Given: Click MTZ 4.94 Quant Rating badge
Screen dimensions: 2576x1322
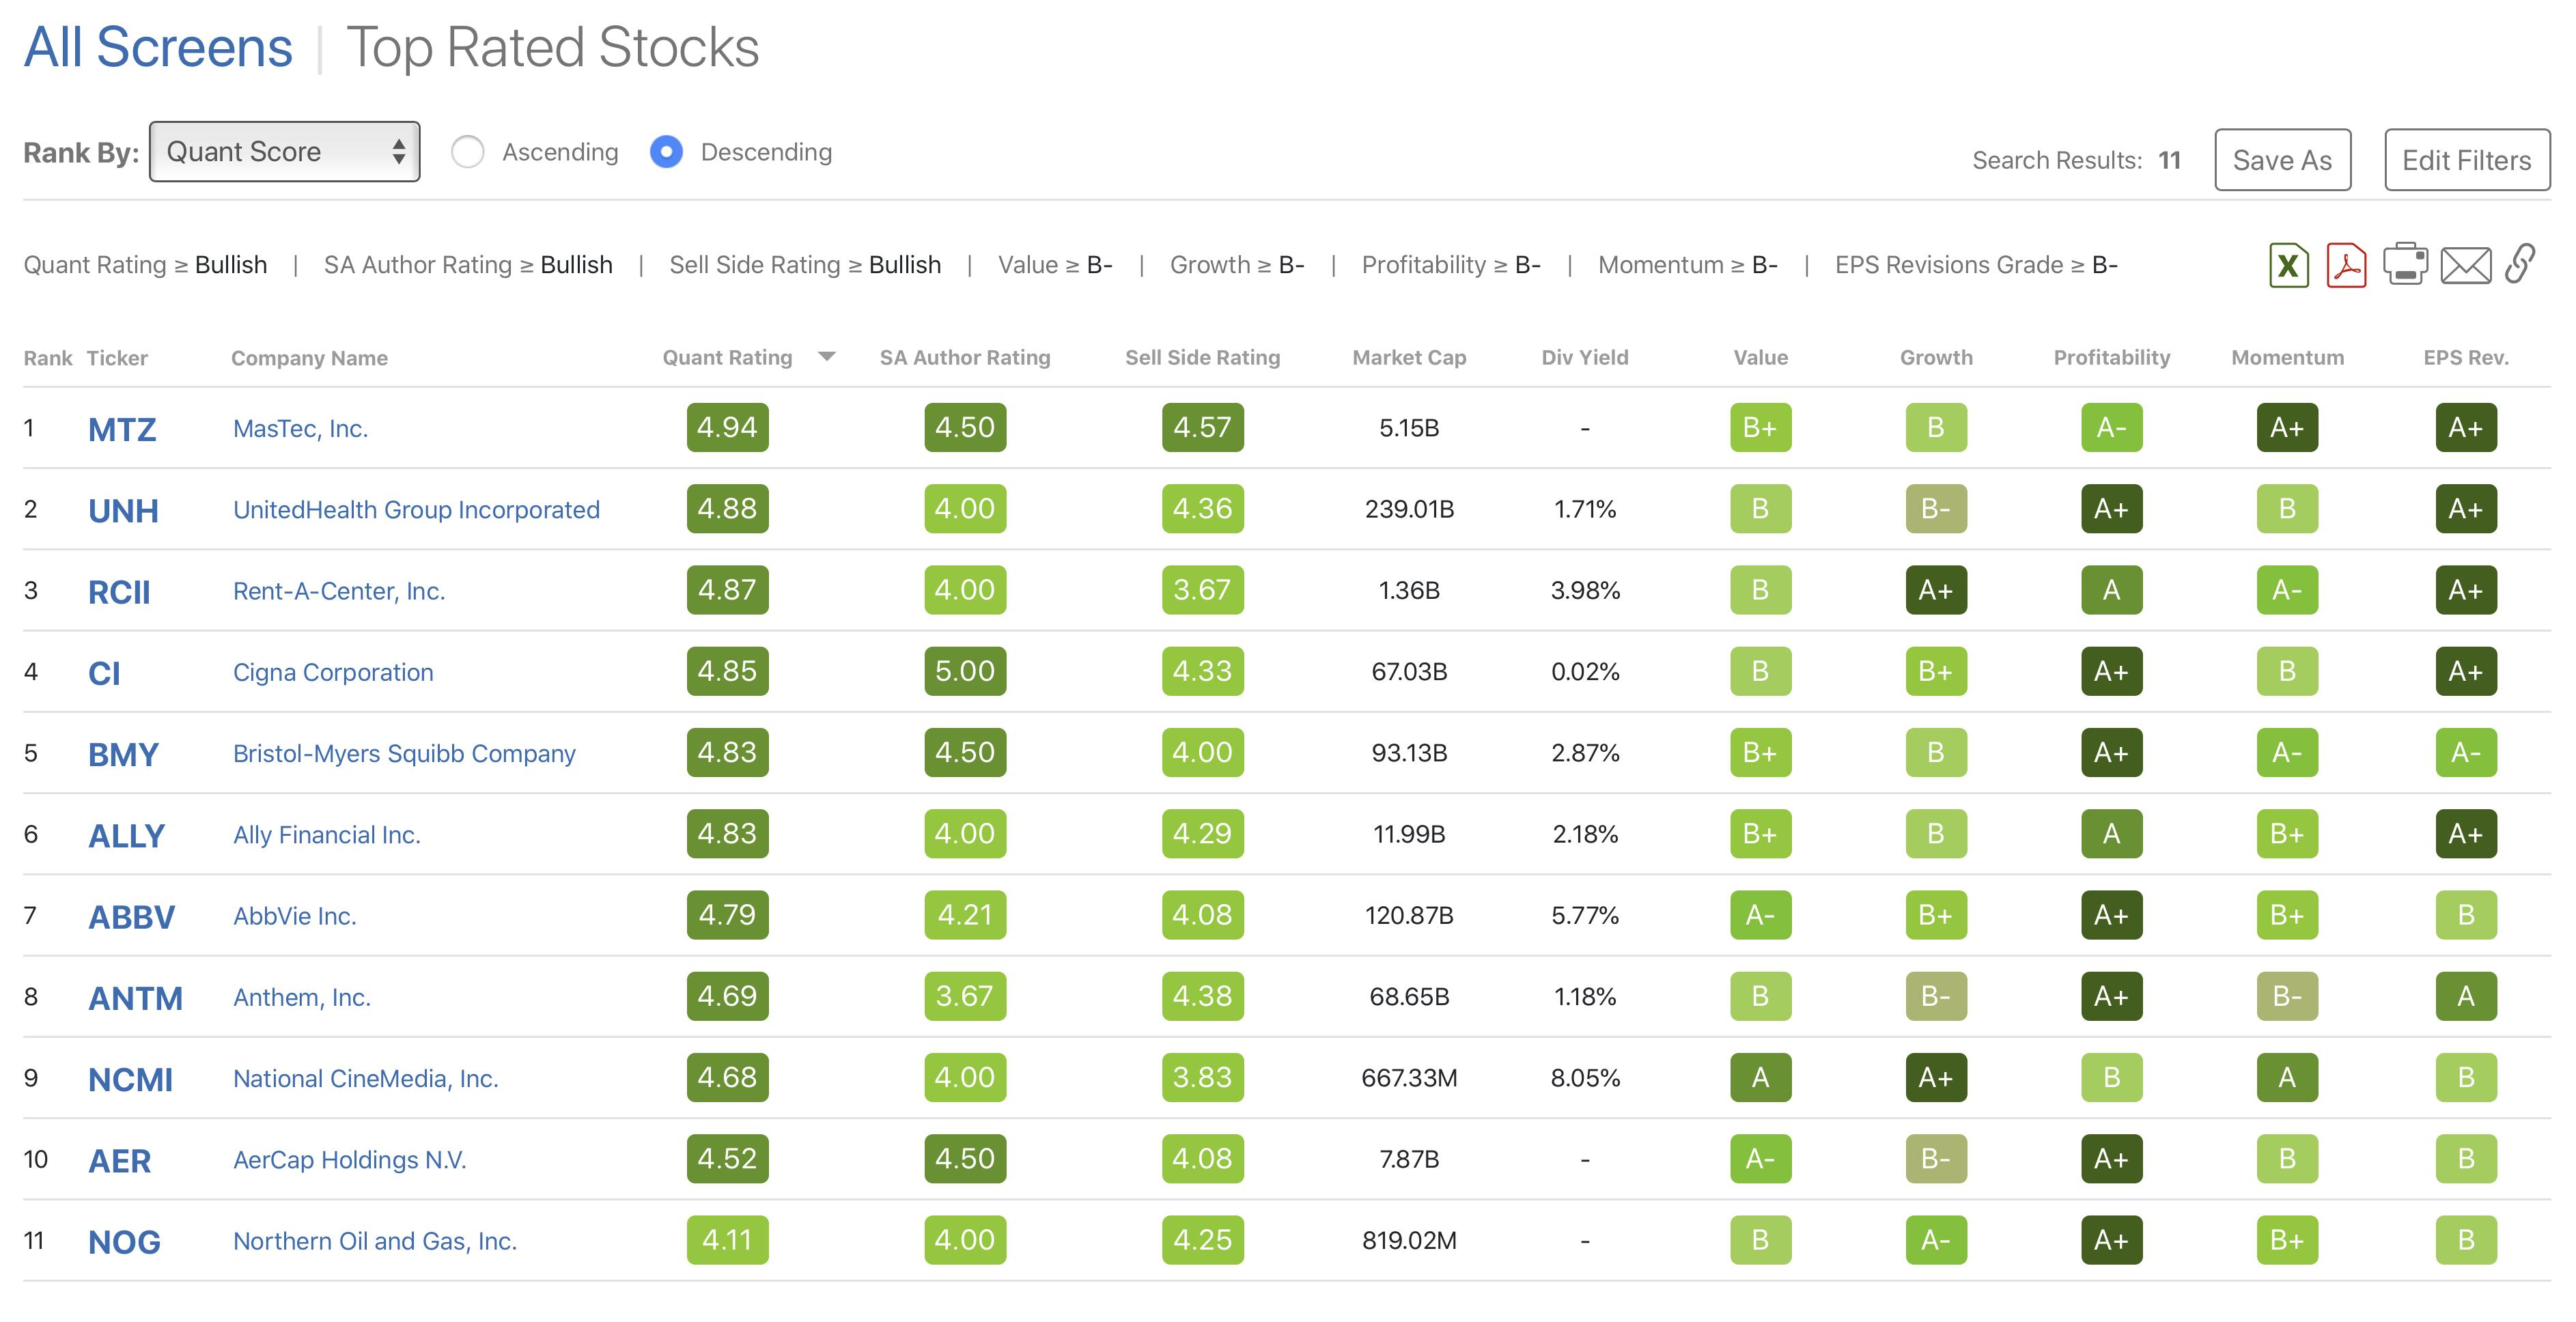Looking at the screenshot, I should (727, 428).
